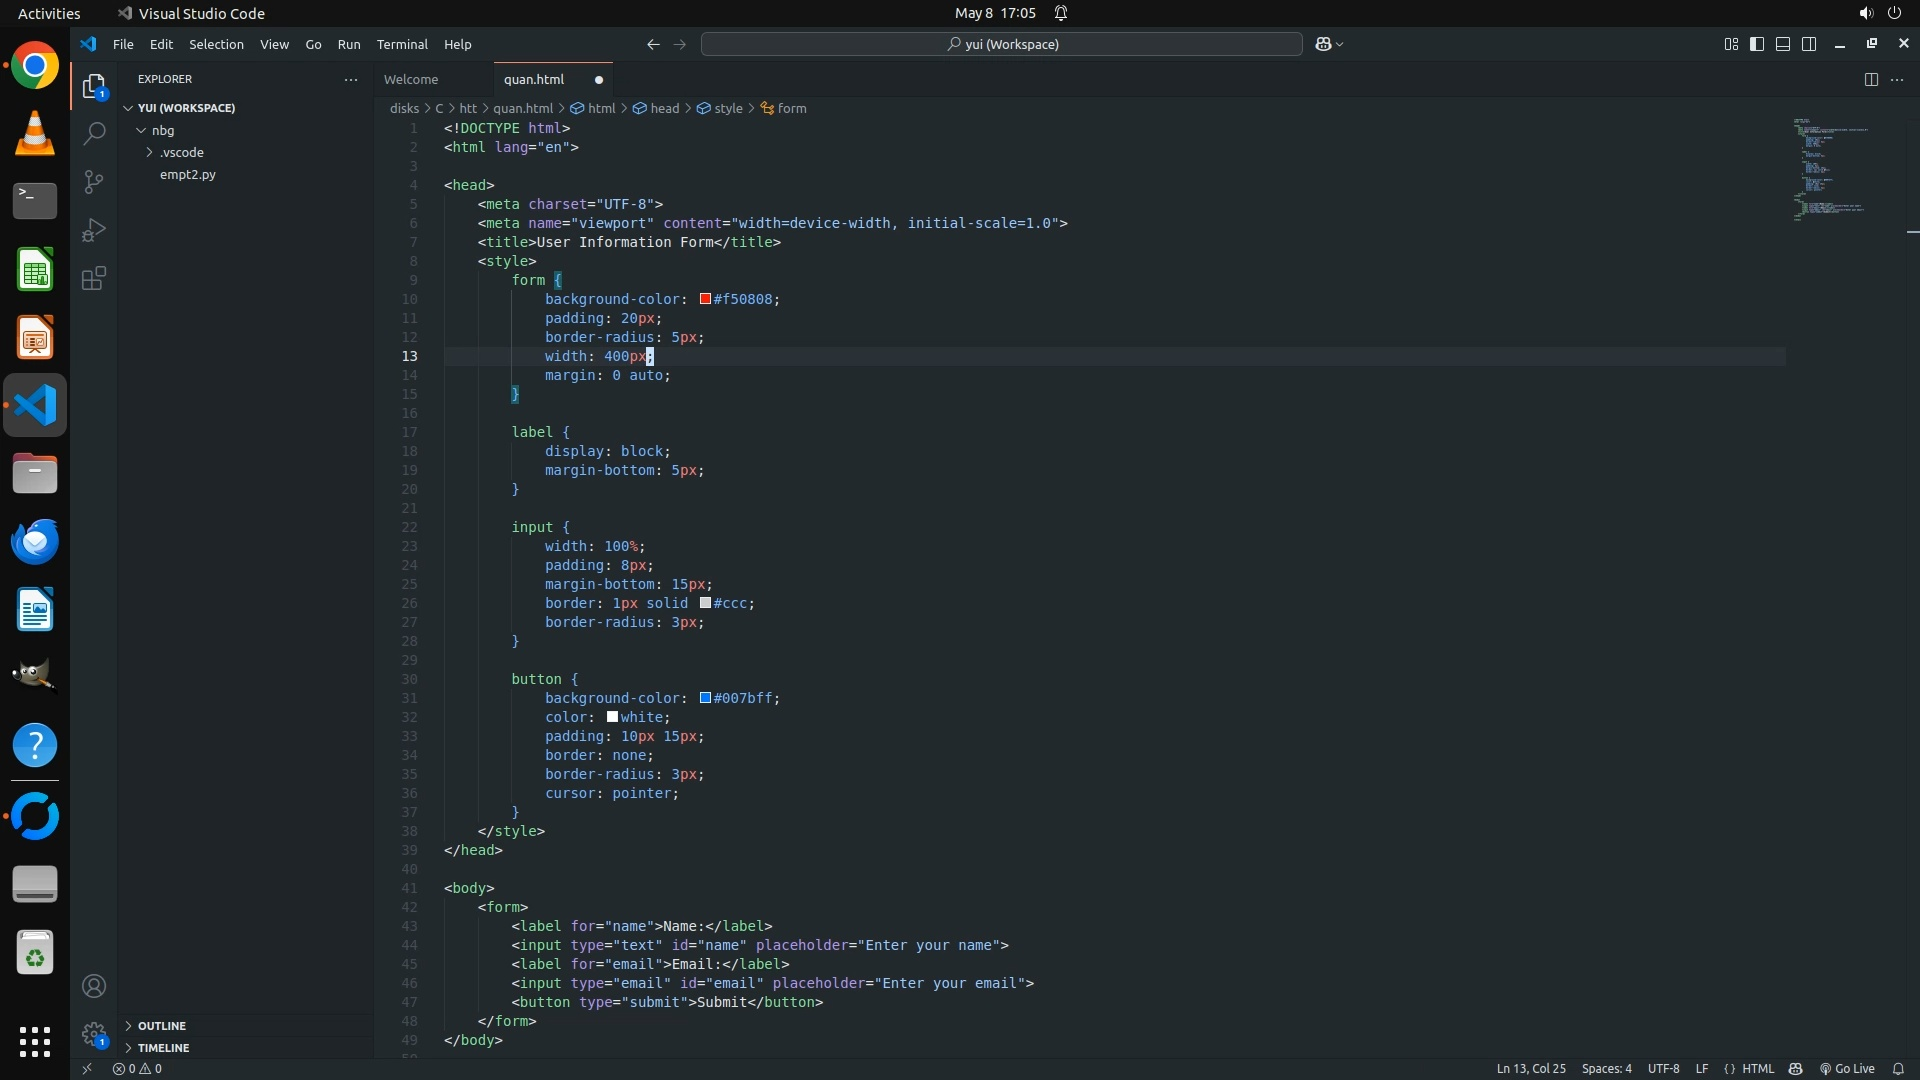
Task: Toggle the bottom panel visibility
Action: coord(1783,44)
